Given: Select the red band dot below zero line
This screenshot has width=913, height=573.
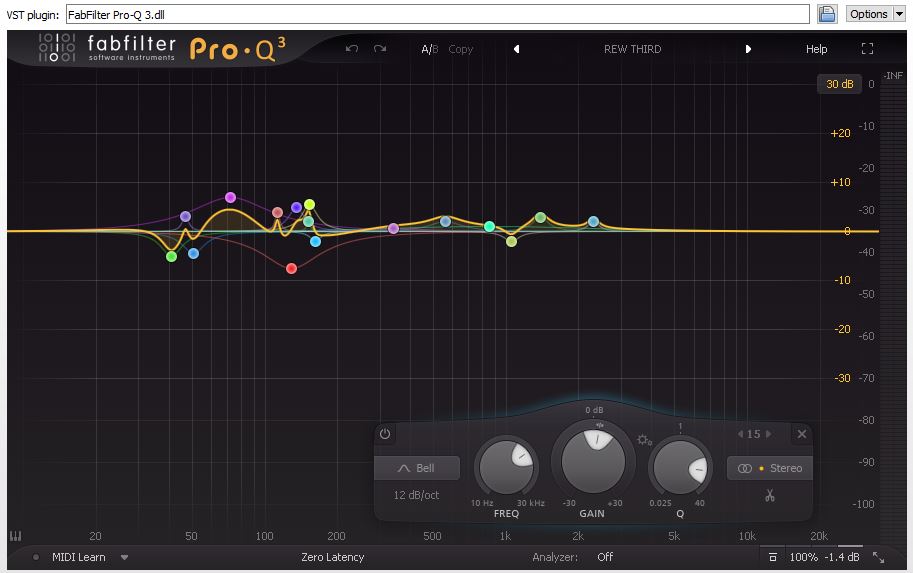Looking at the screenshot, I should coord(292,268).
